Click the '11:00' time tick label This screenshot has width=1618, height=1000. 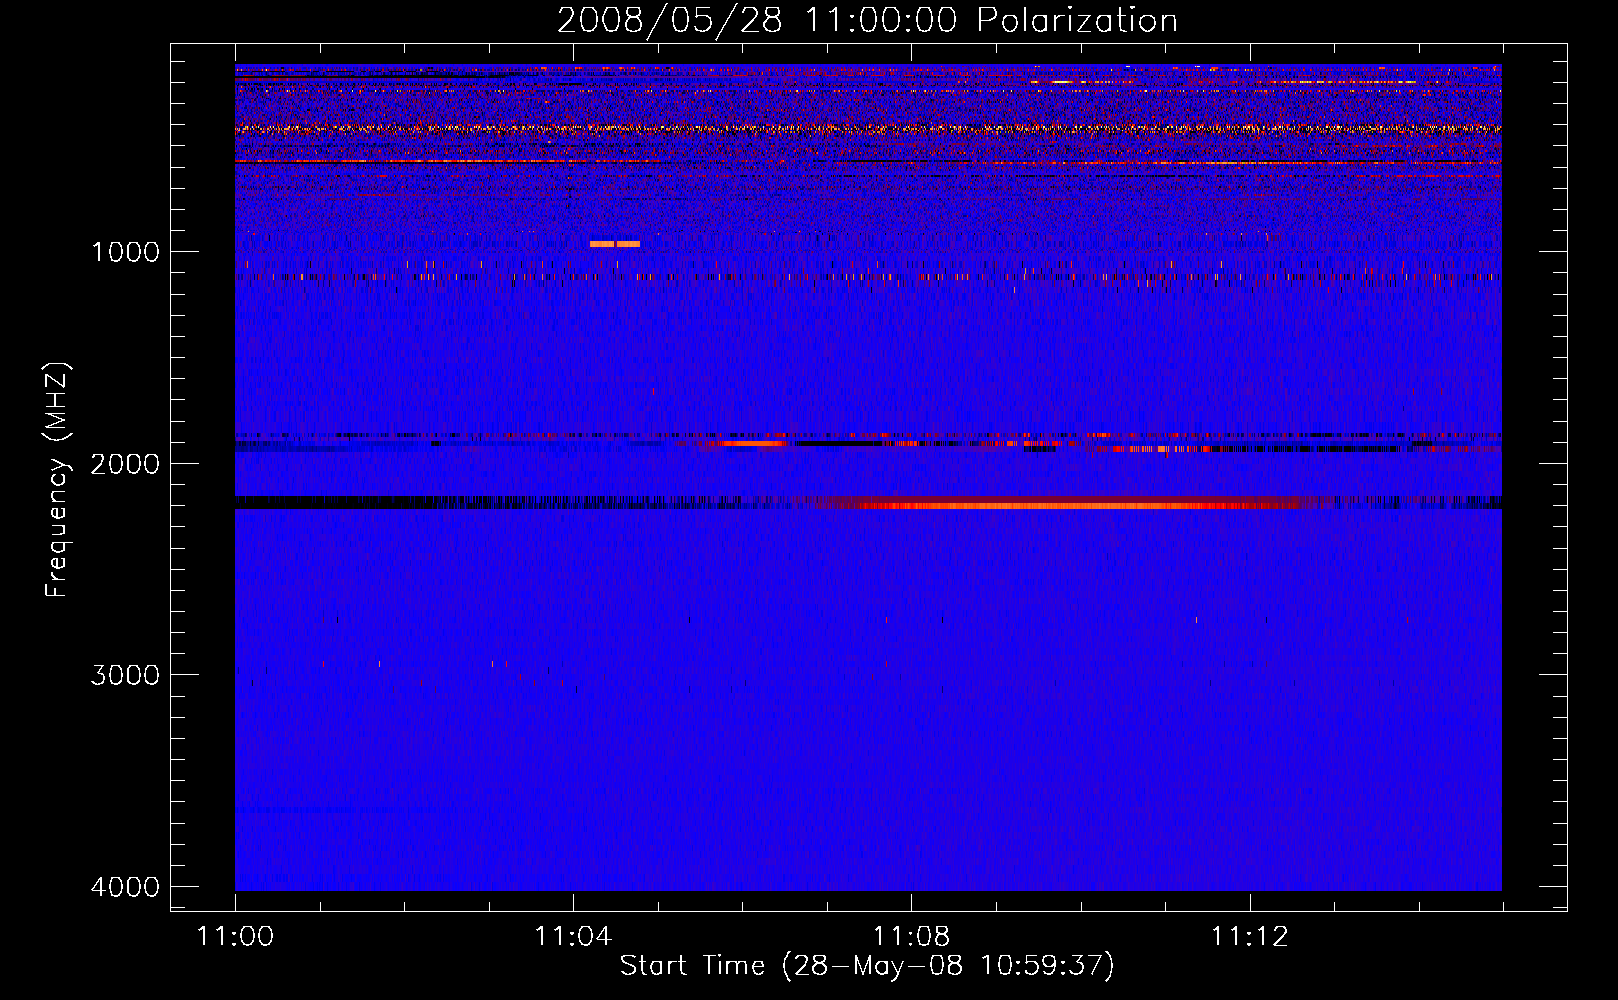[x=235, y=937]
